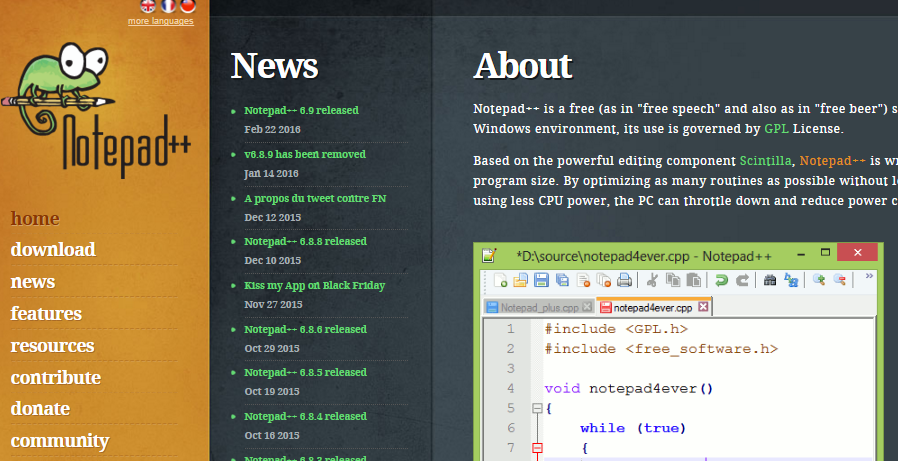Open the resources page
This screenshot has height=461, width=898.
[52, 345]
